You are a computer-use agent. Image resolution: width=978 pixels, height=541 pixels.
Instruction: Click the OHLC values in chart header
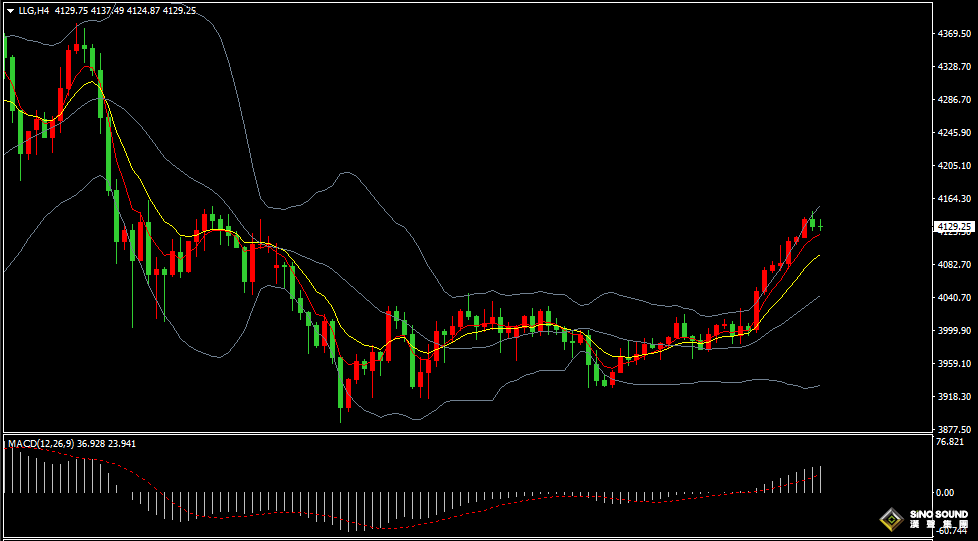(140, 11)
